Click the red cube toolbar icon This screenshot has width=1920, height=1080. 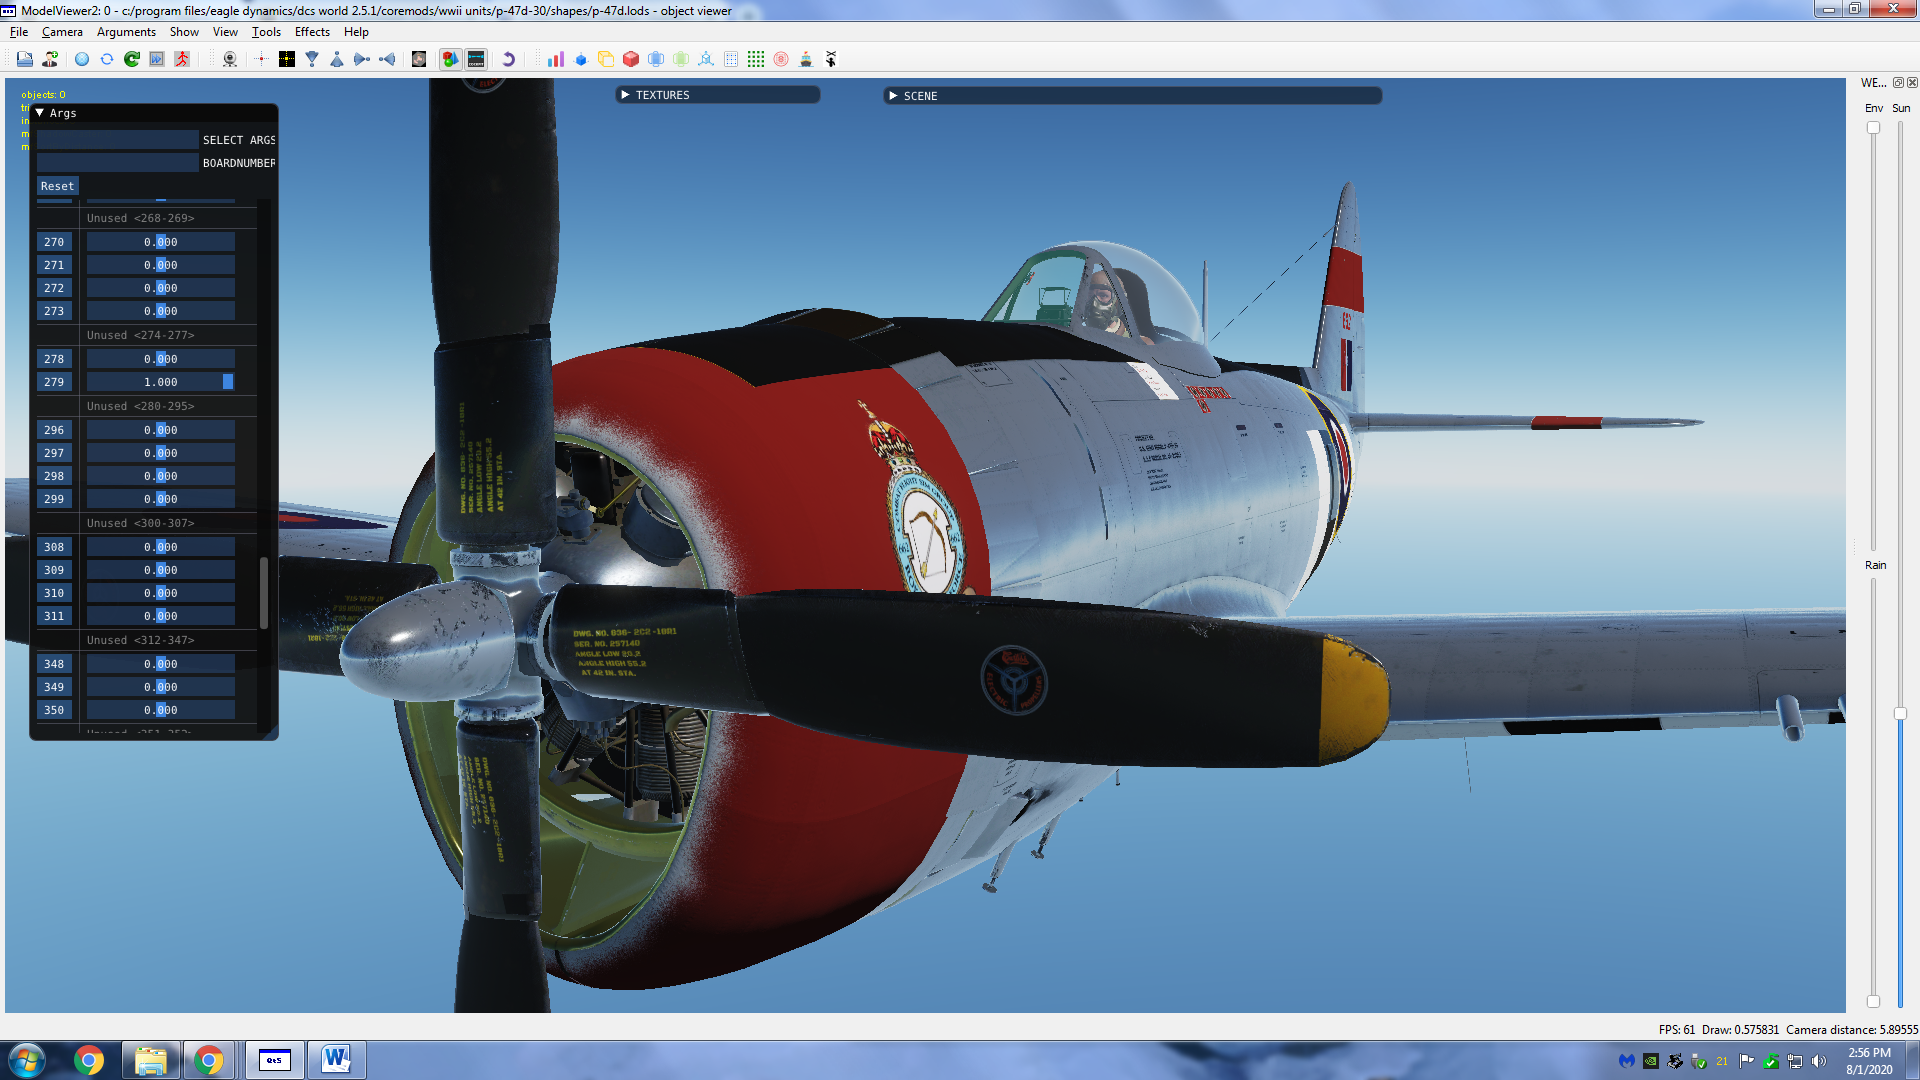[630, 59]
